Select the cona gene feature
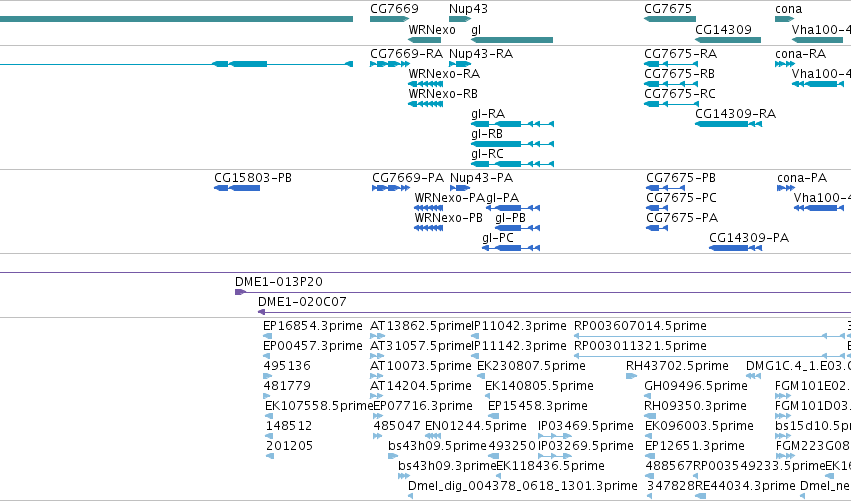 click(x=785, y=19)
